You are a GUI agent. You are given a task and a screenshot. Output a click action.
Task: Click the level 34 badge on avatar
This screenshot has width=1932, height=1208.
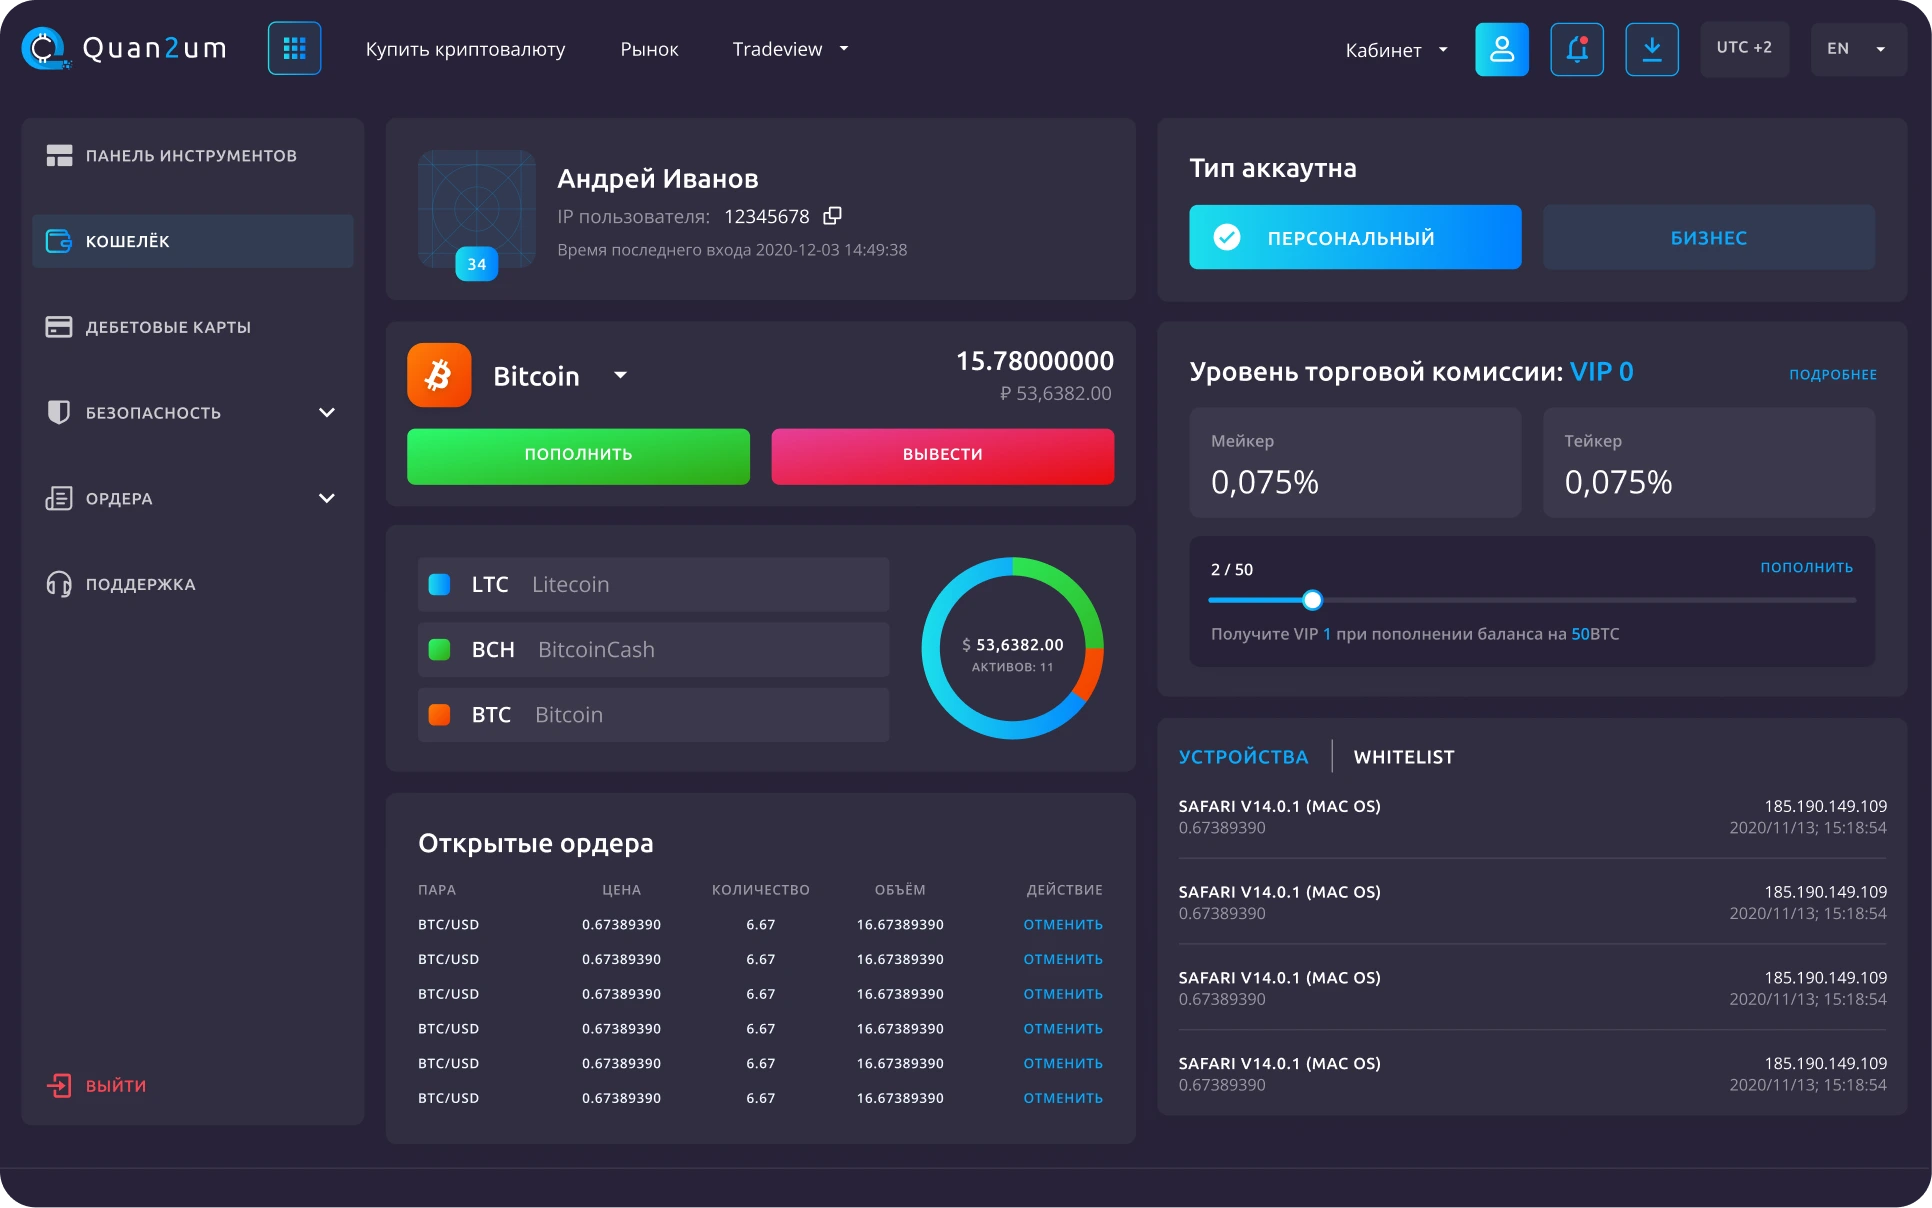click(x=477, y=264)
